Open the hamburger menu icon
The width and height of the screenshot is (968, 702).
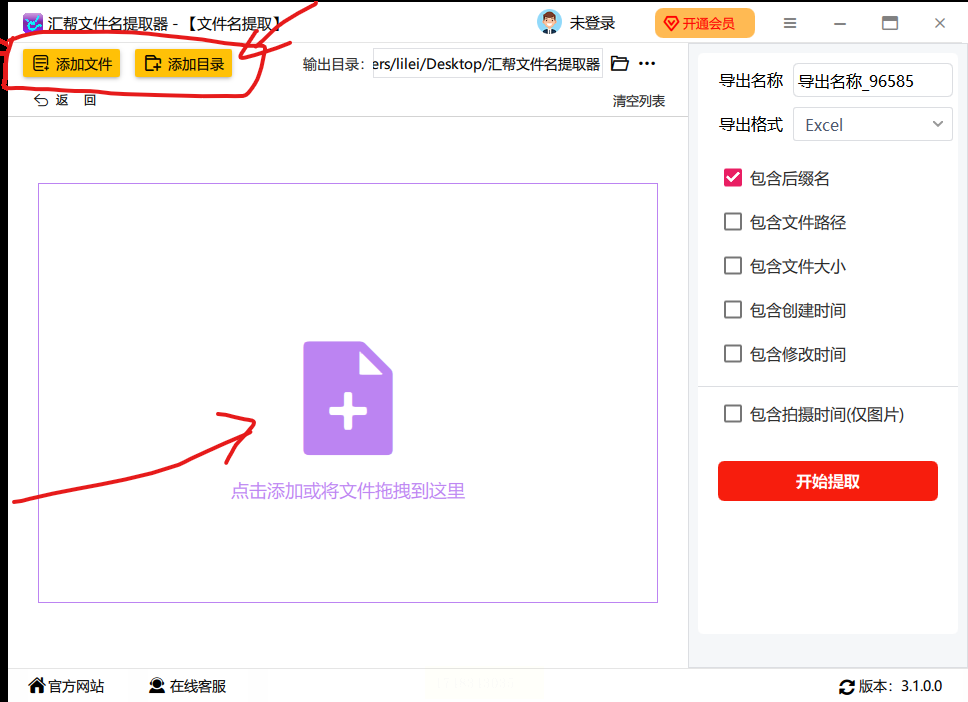point(790,23)
